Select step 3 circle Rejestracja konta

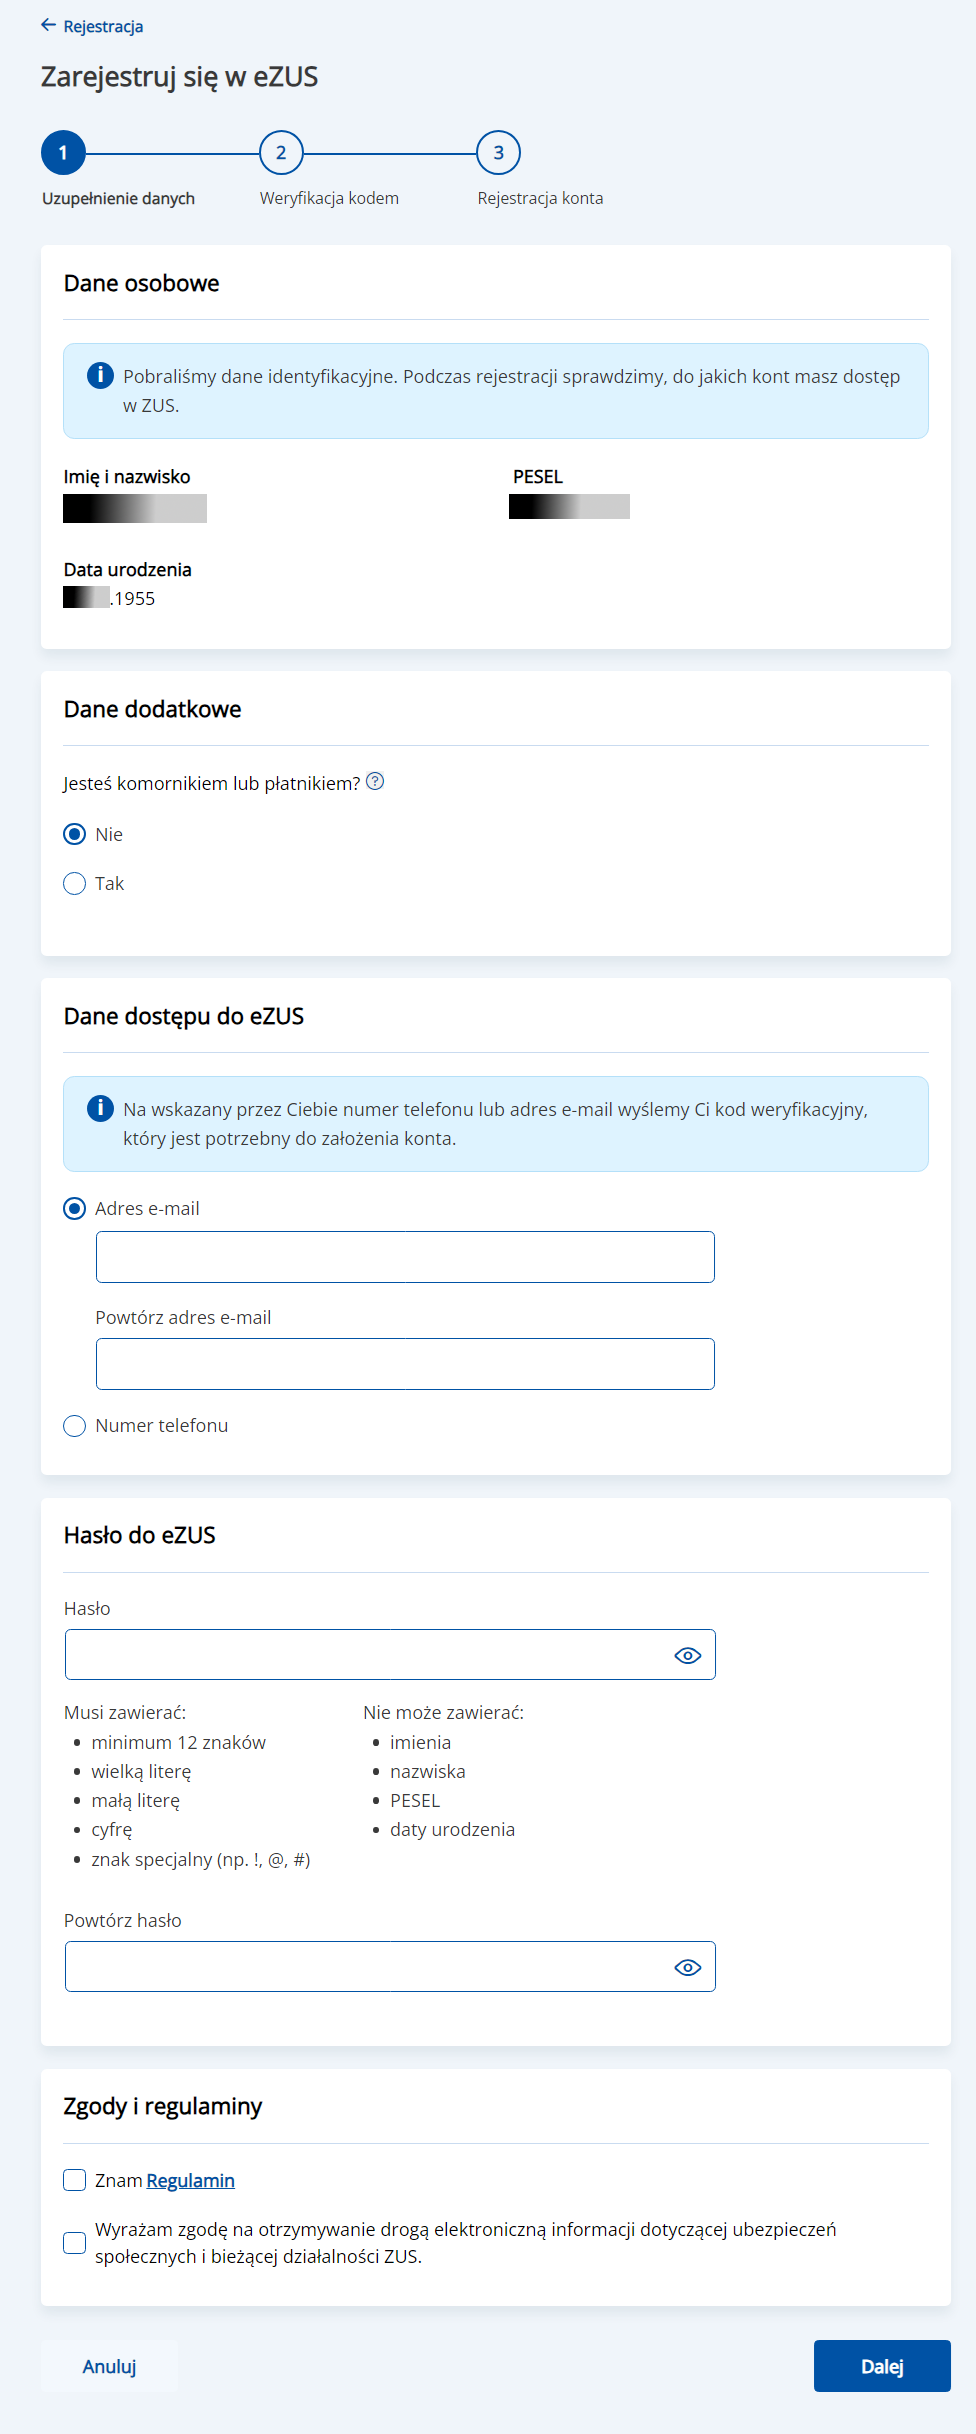(499, 153)
